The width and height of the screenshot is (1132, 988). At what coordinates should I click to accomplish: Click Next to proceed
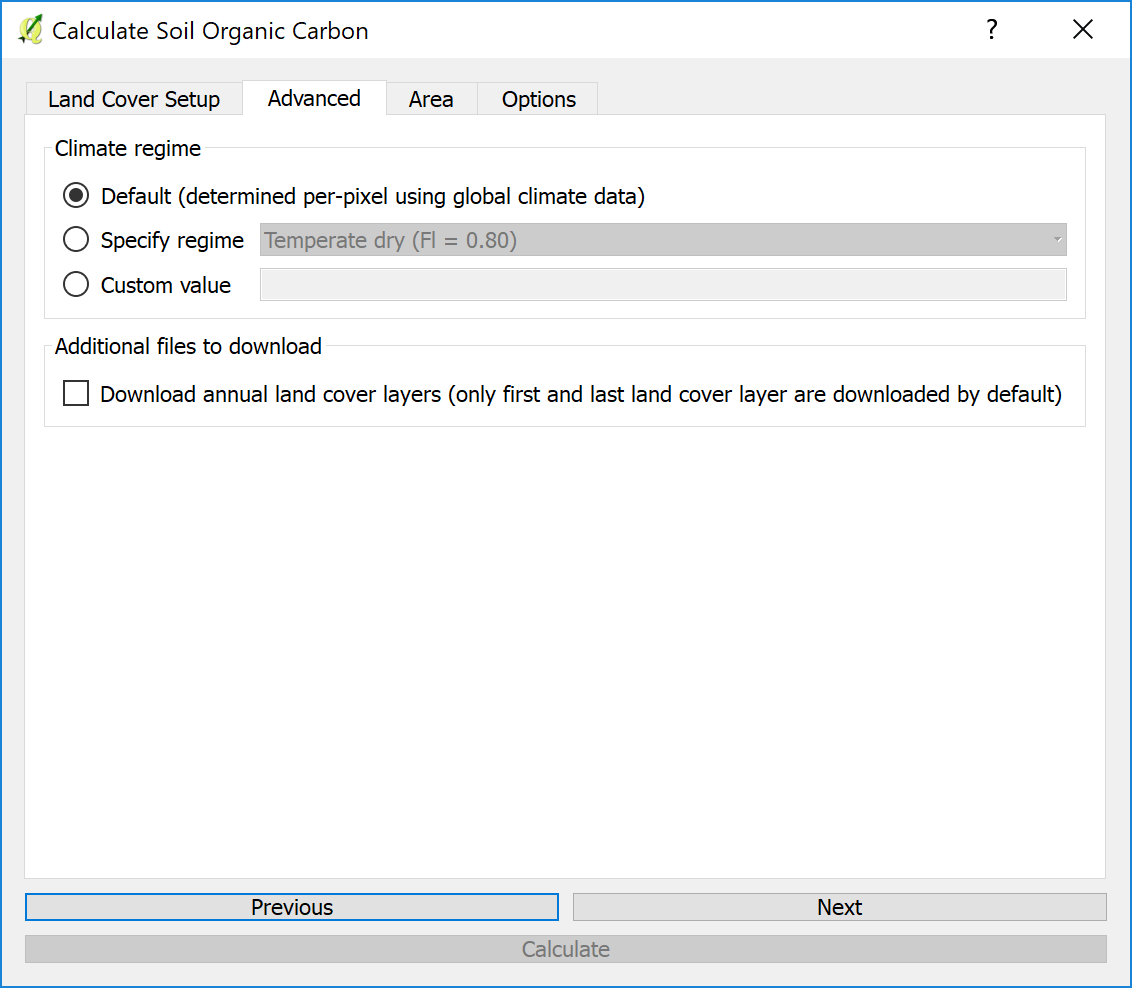coord(839,907)
